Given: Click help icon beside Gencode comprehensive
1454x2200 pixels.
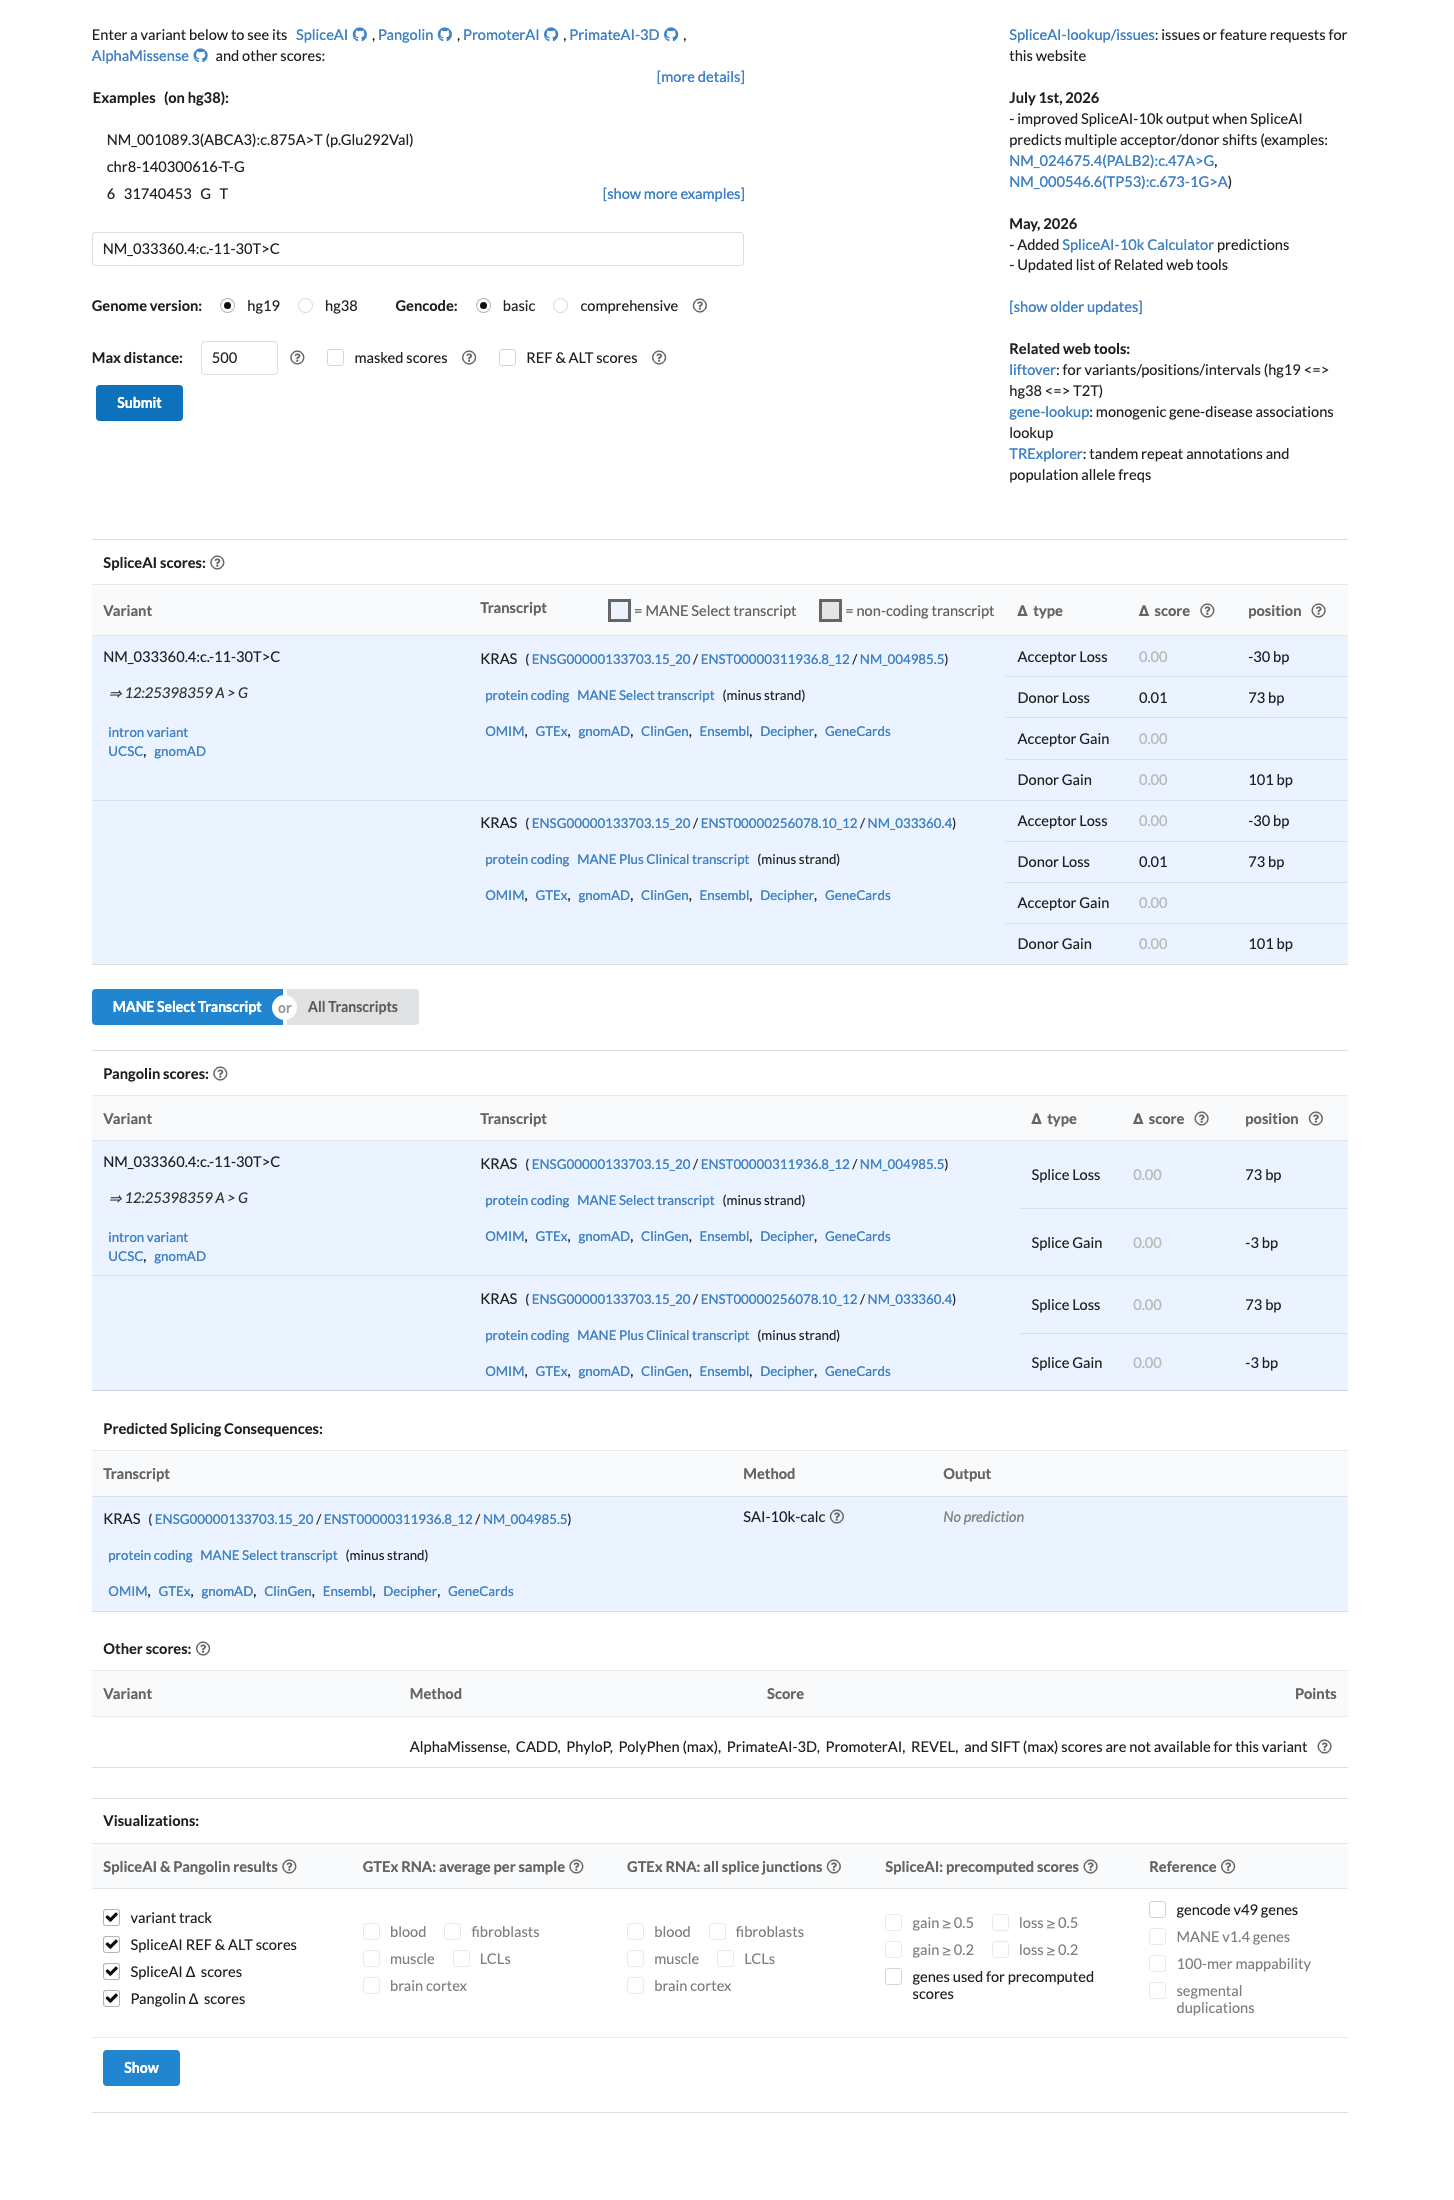Looking at the screenshot, I should (700, 306).
